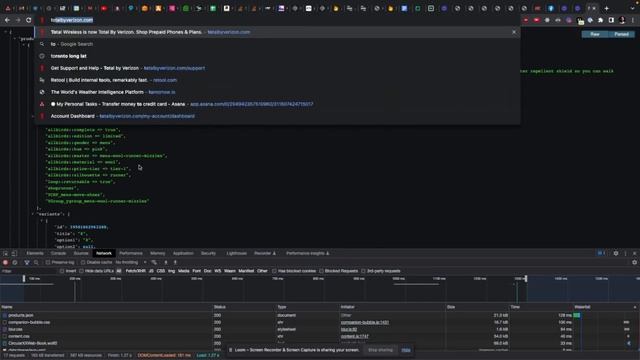640x360 pixels.
Task: Open DevTools settings gear
Action: tap(616, 253)
